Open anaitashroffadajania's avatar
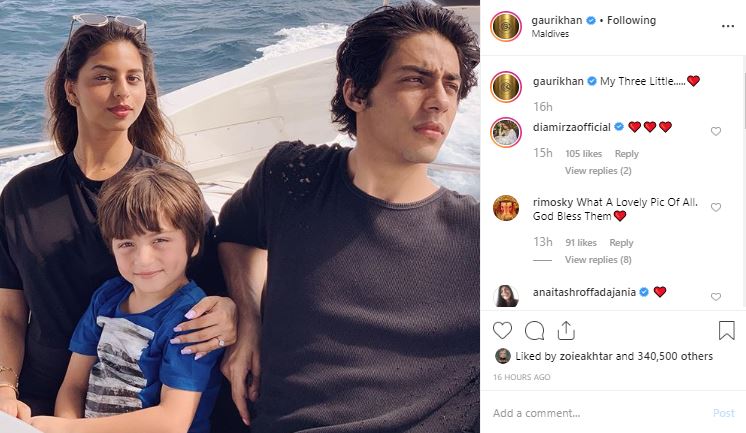The image size is (746, 433). point(506,294)
